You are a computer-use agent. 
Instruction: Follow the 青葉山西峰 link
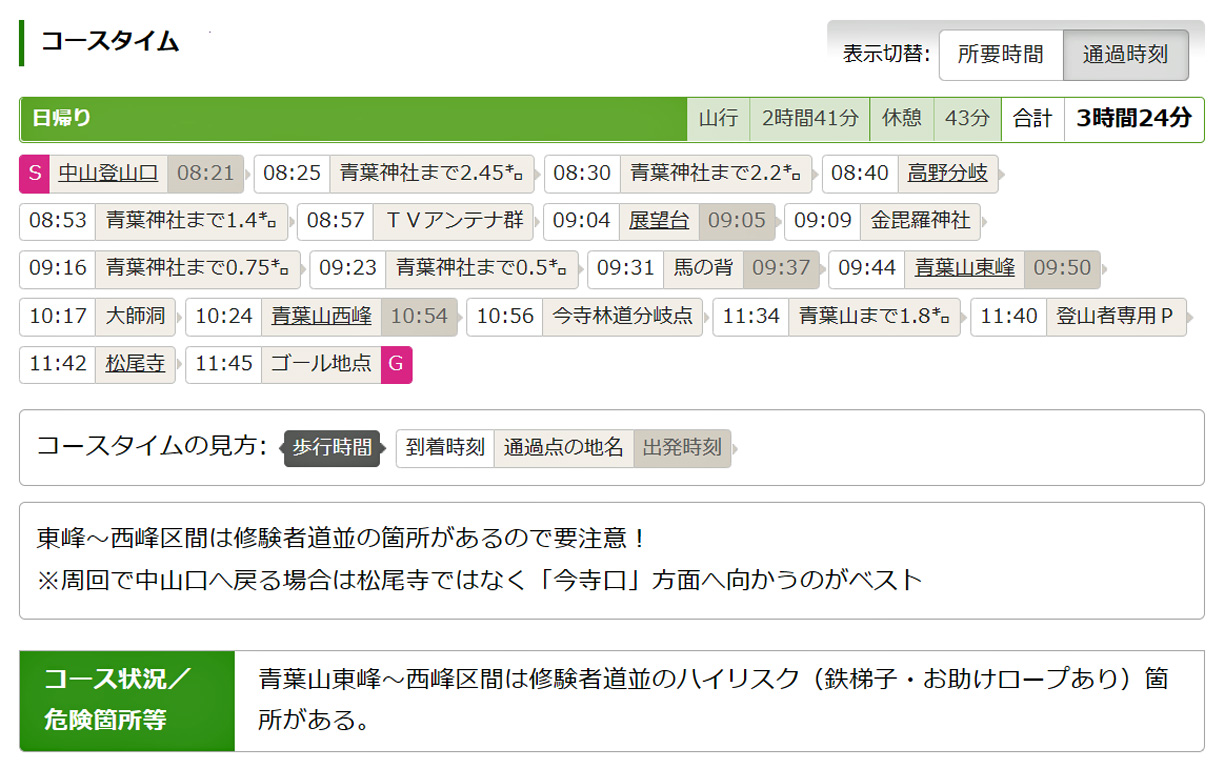pos(321,316)
